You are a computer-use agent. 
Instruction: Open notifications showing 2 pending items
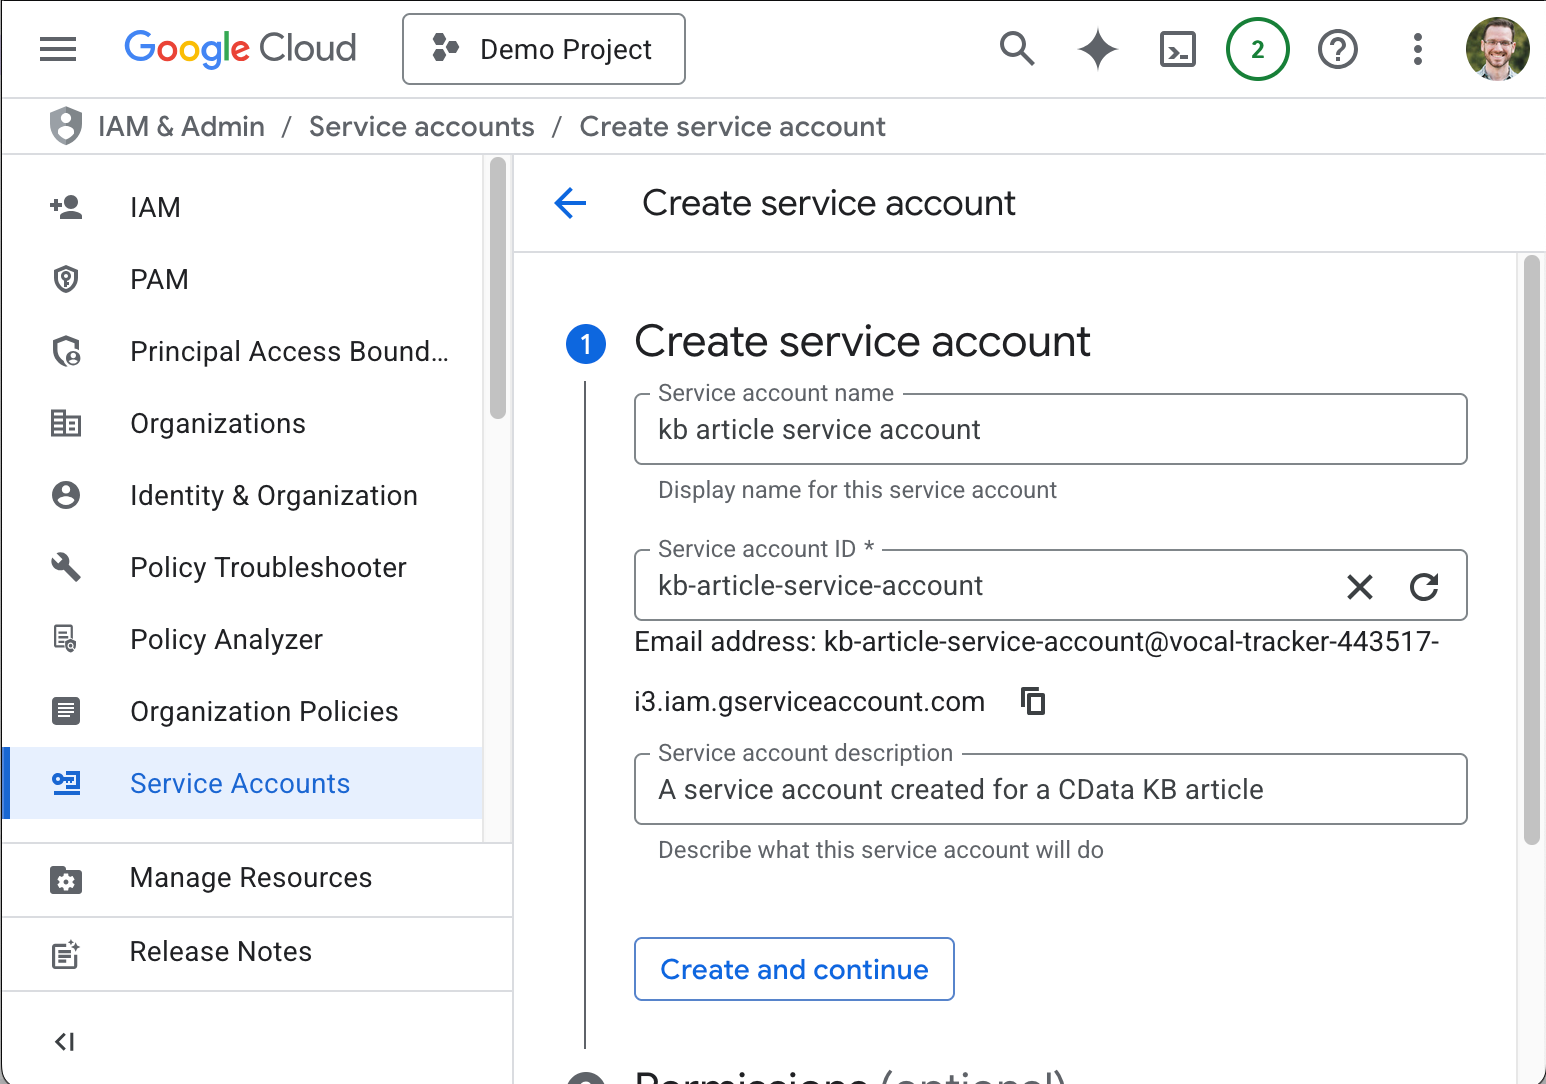[x=1257, y=48]
